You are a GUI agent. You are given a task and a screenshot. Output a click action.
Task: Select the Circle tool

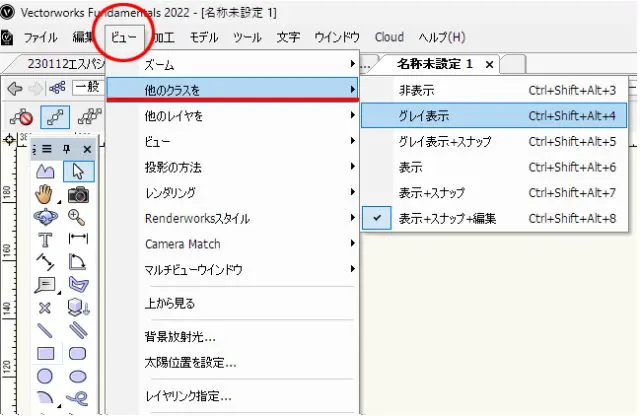coord(45,376)
